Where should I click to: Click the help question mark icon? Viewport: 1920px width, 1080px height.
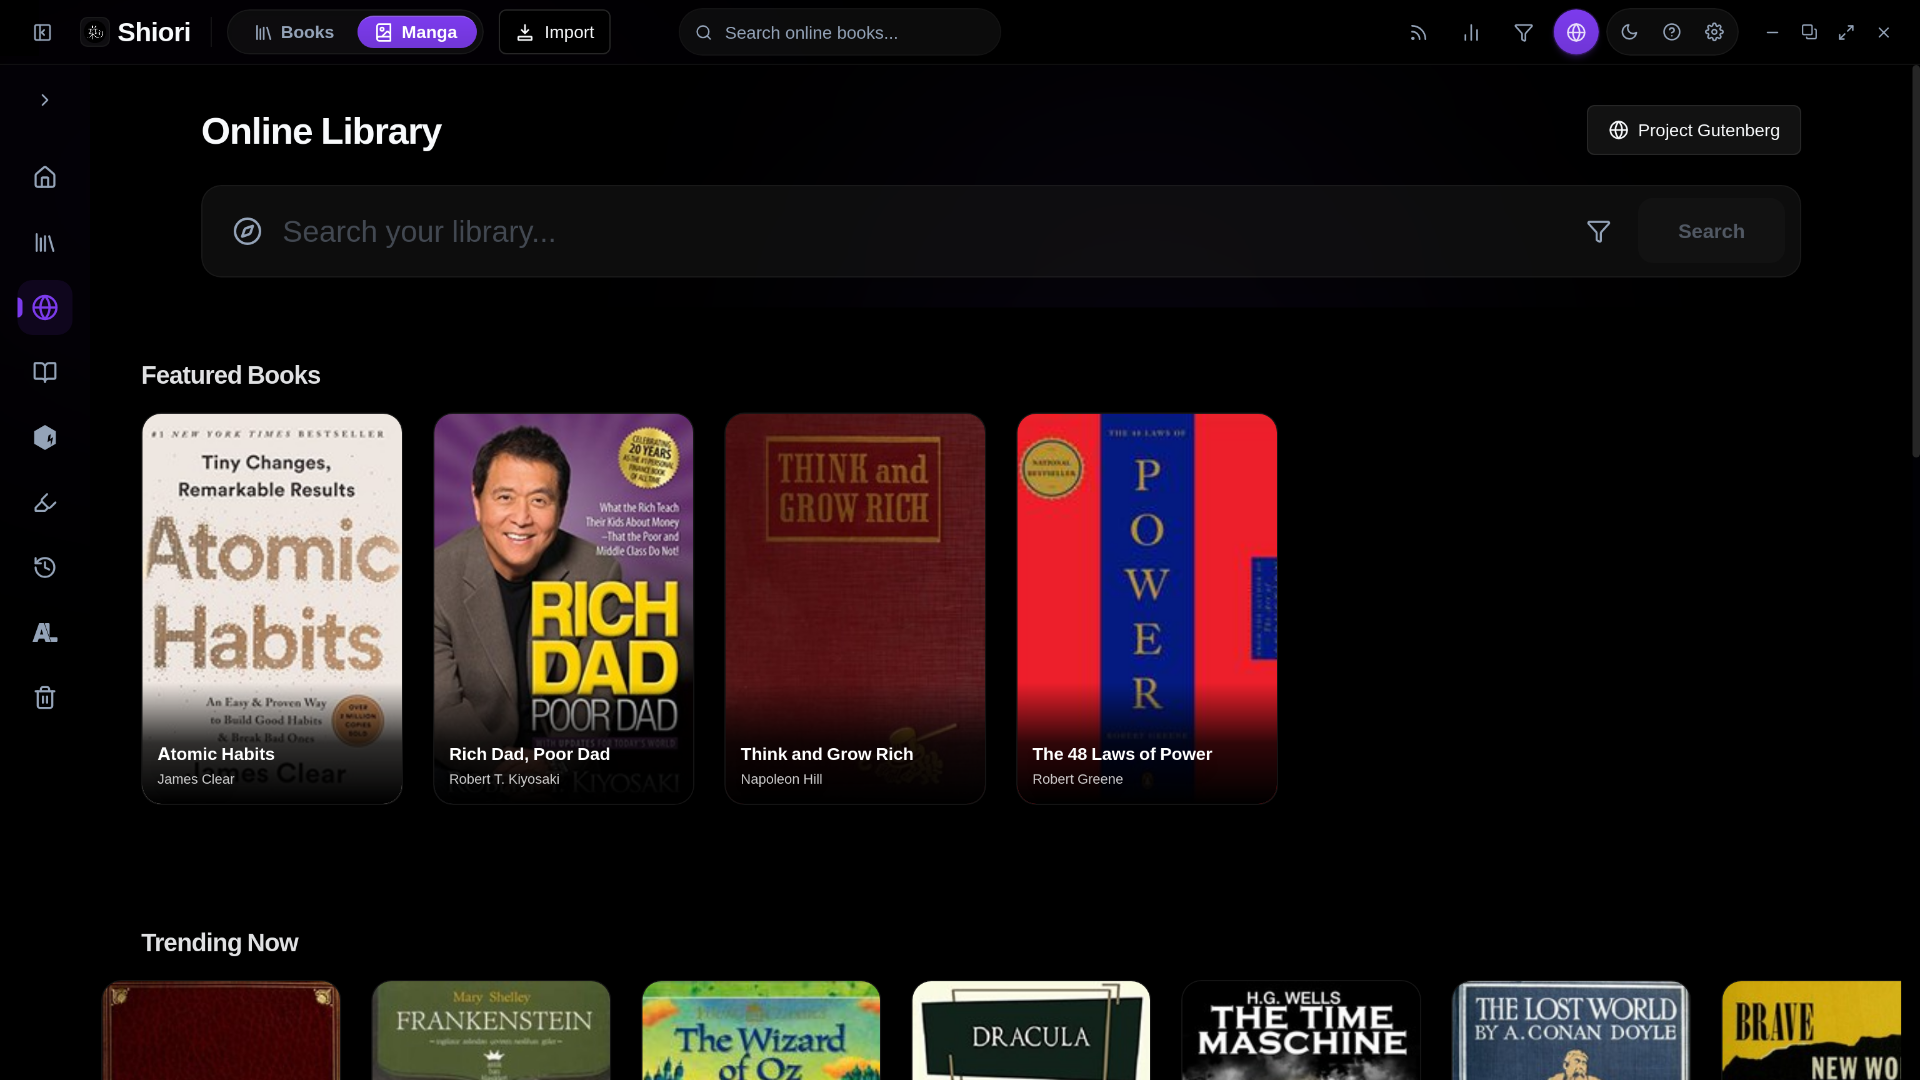pos(1672,32)
